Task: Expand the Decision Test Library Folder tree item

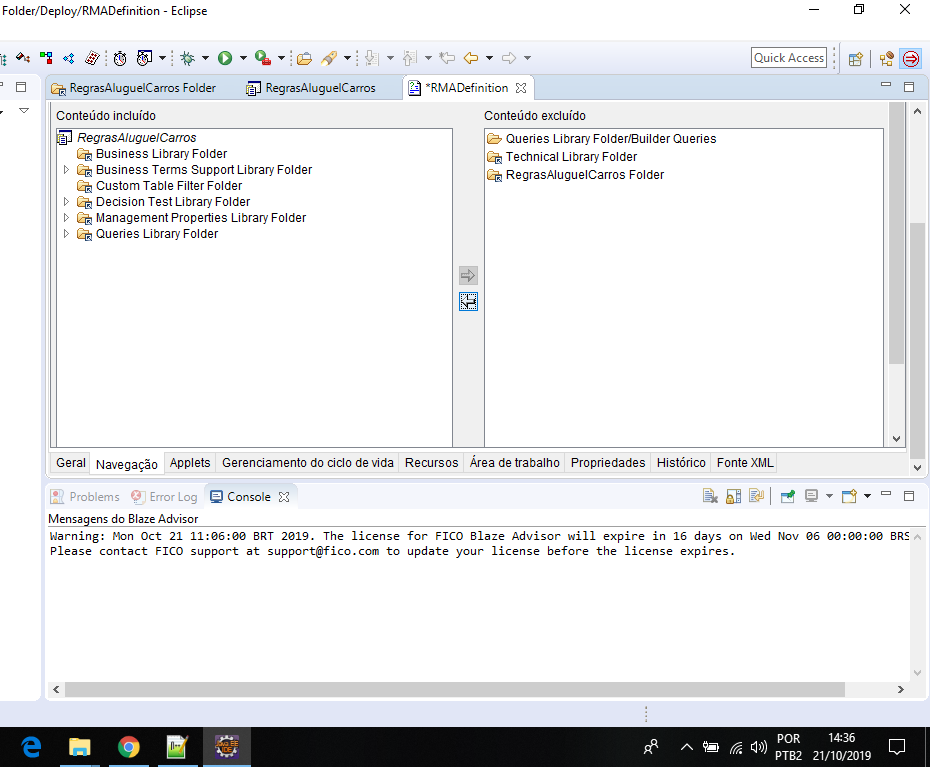Action: [68, 201]
